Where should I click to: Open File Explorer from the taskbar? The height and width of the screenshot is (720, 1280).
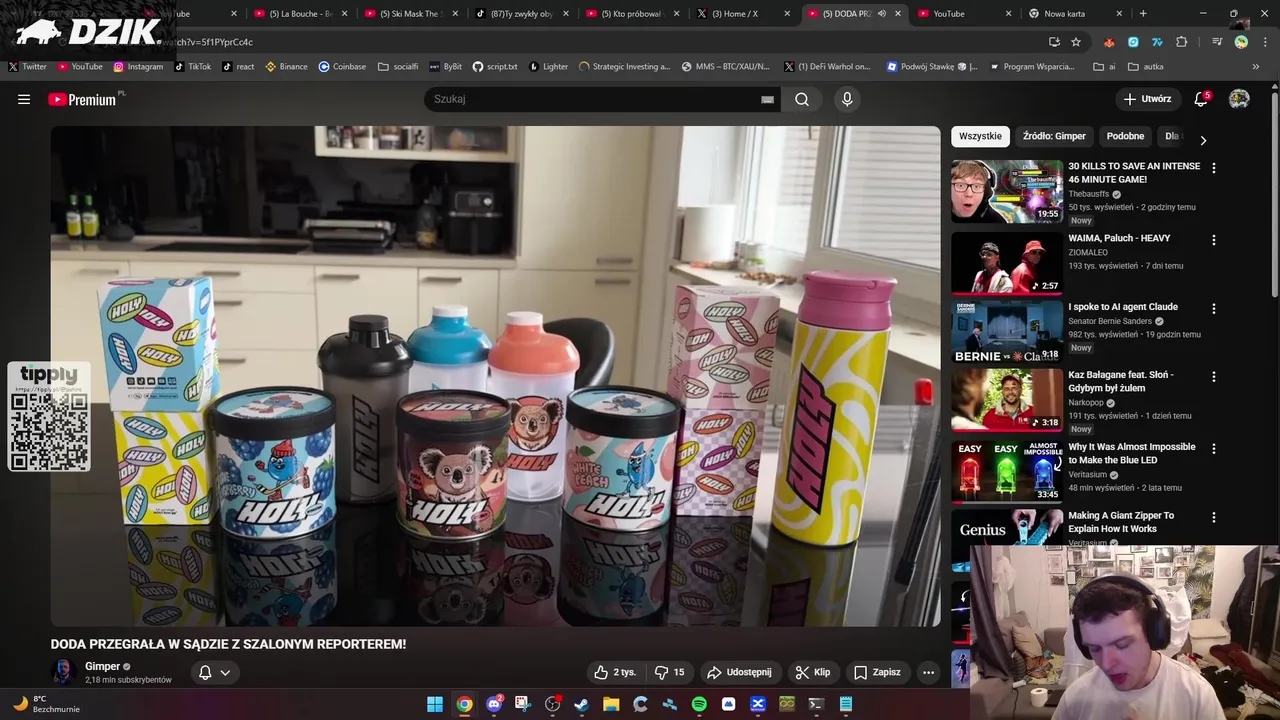pos(611,704)
